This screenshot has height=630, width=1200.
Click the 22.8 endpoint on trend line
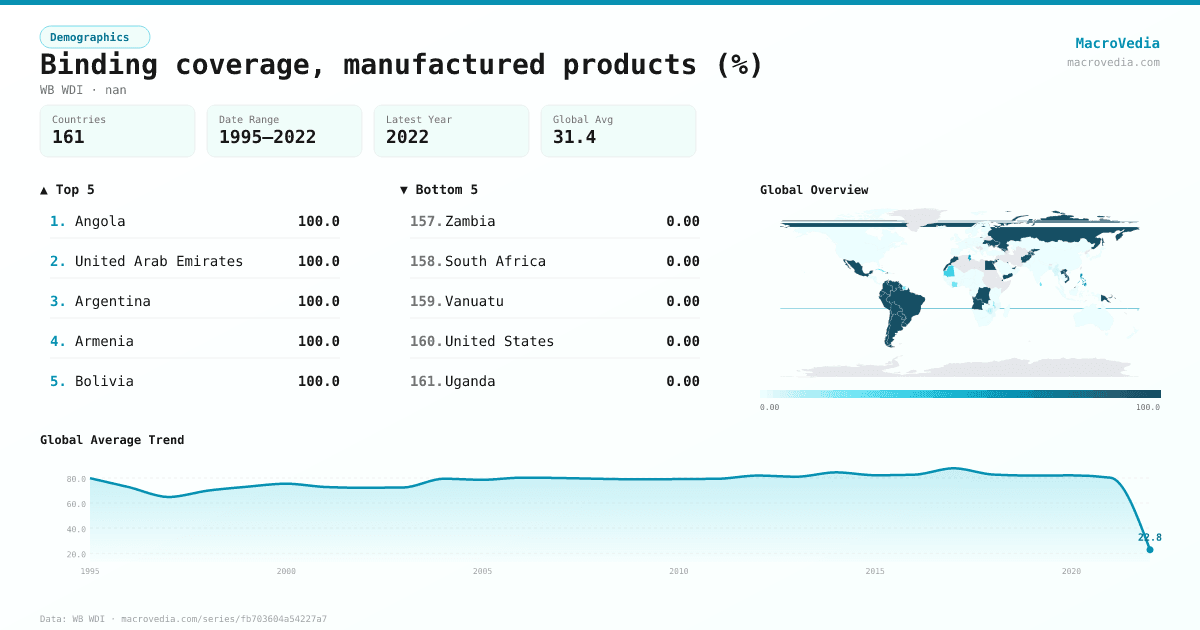point(1149,549)
